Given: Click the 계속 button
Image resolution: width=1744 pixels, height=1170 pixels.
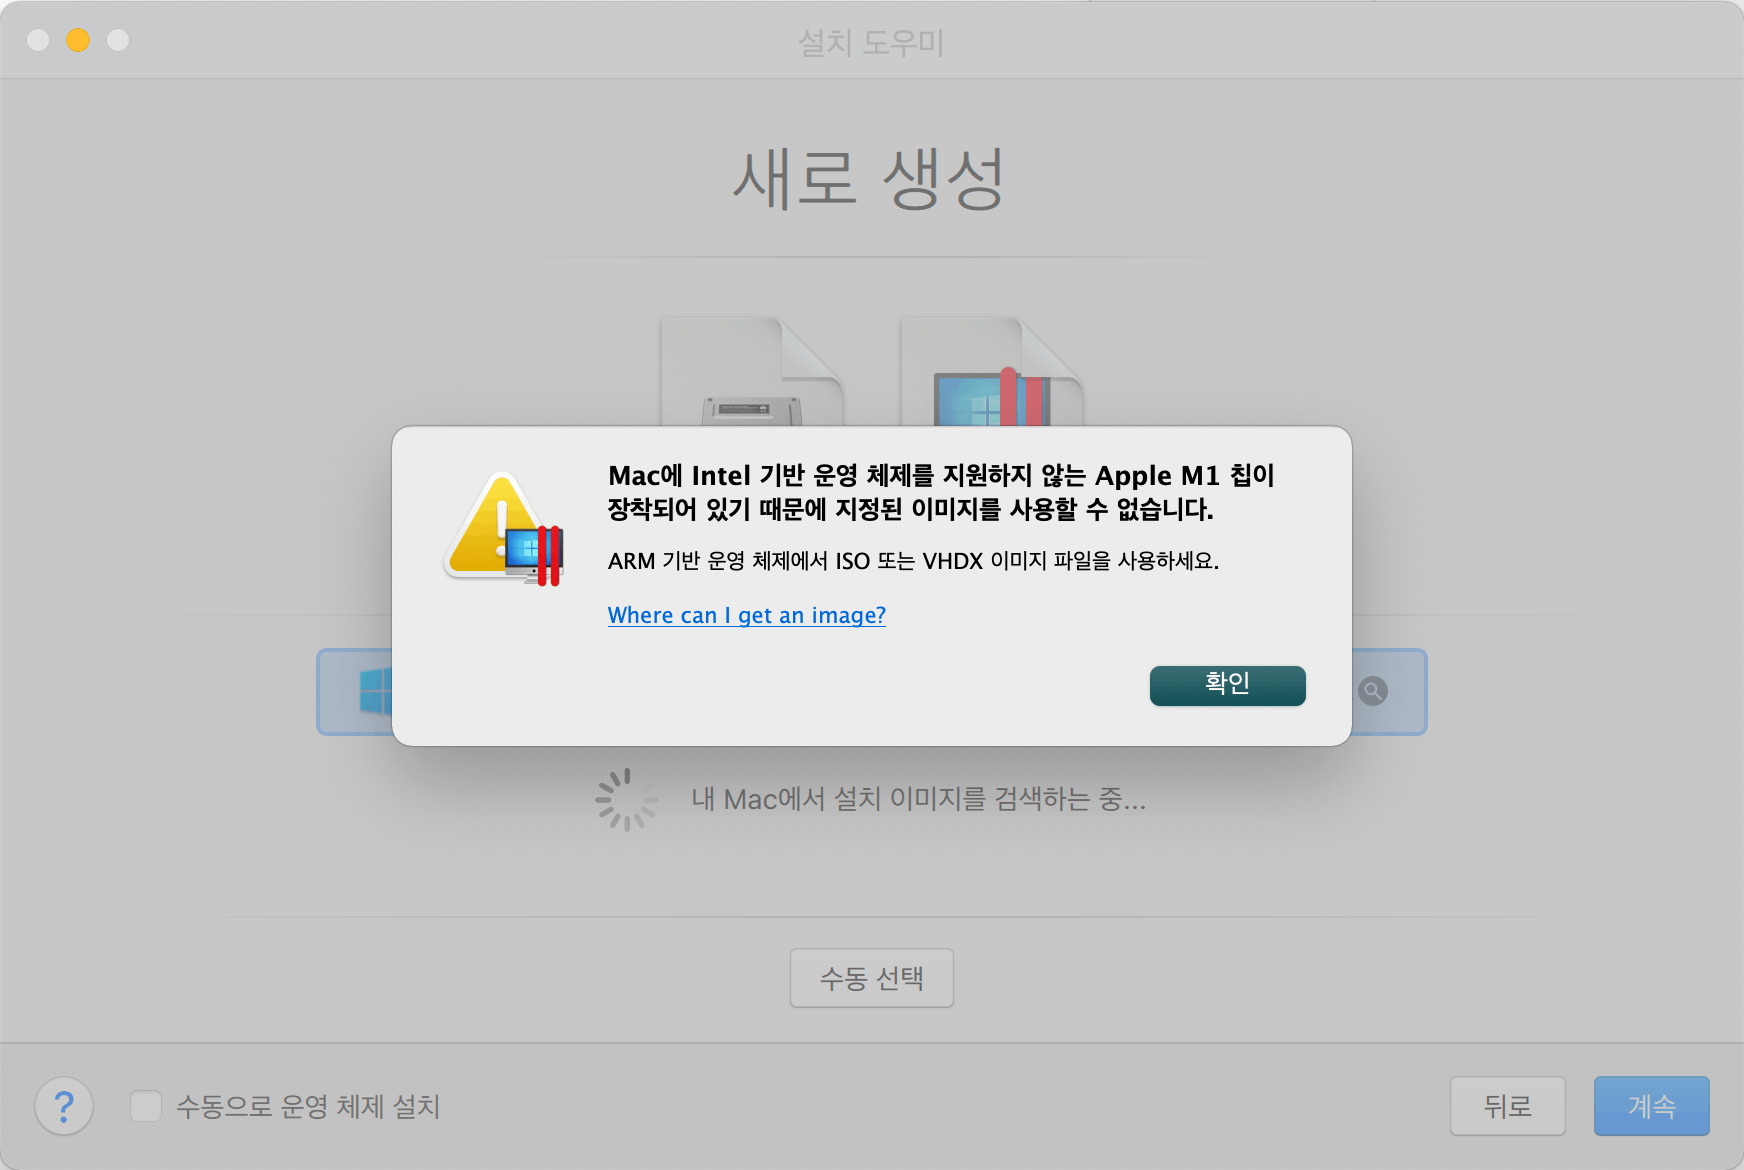Looking at the screenshot, I should pyautogui.click(x=1651, y=1106).
